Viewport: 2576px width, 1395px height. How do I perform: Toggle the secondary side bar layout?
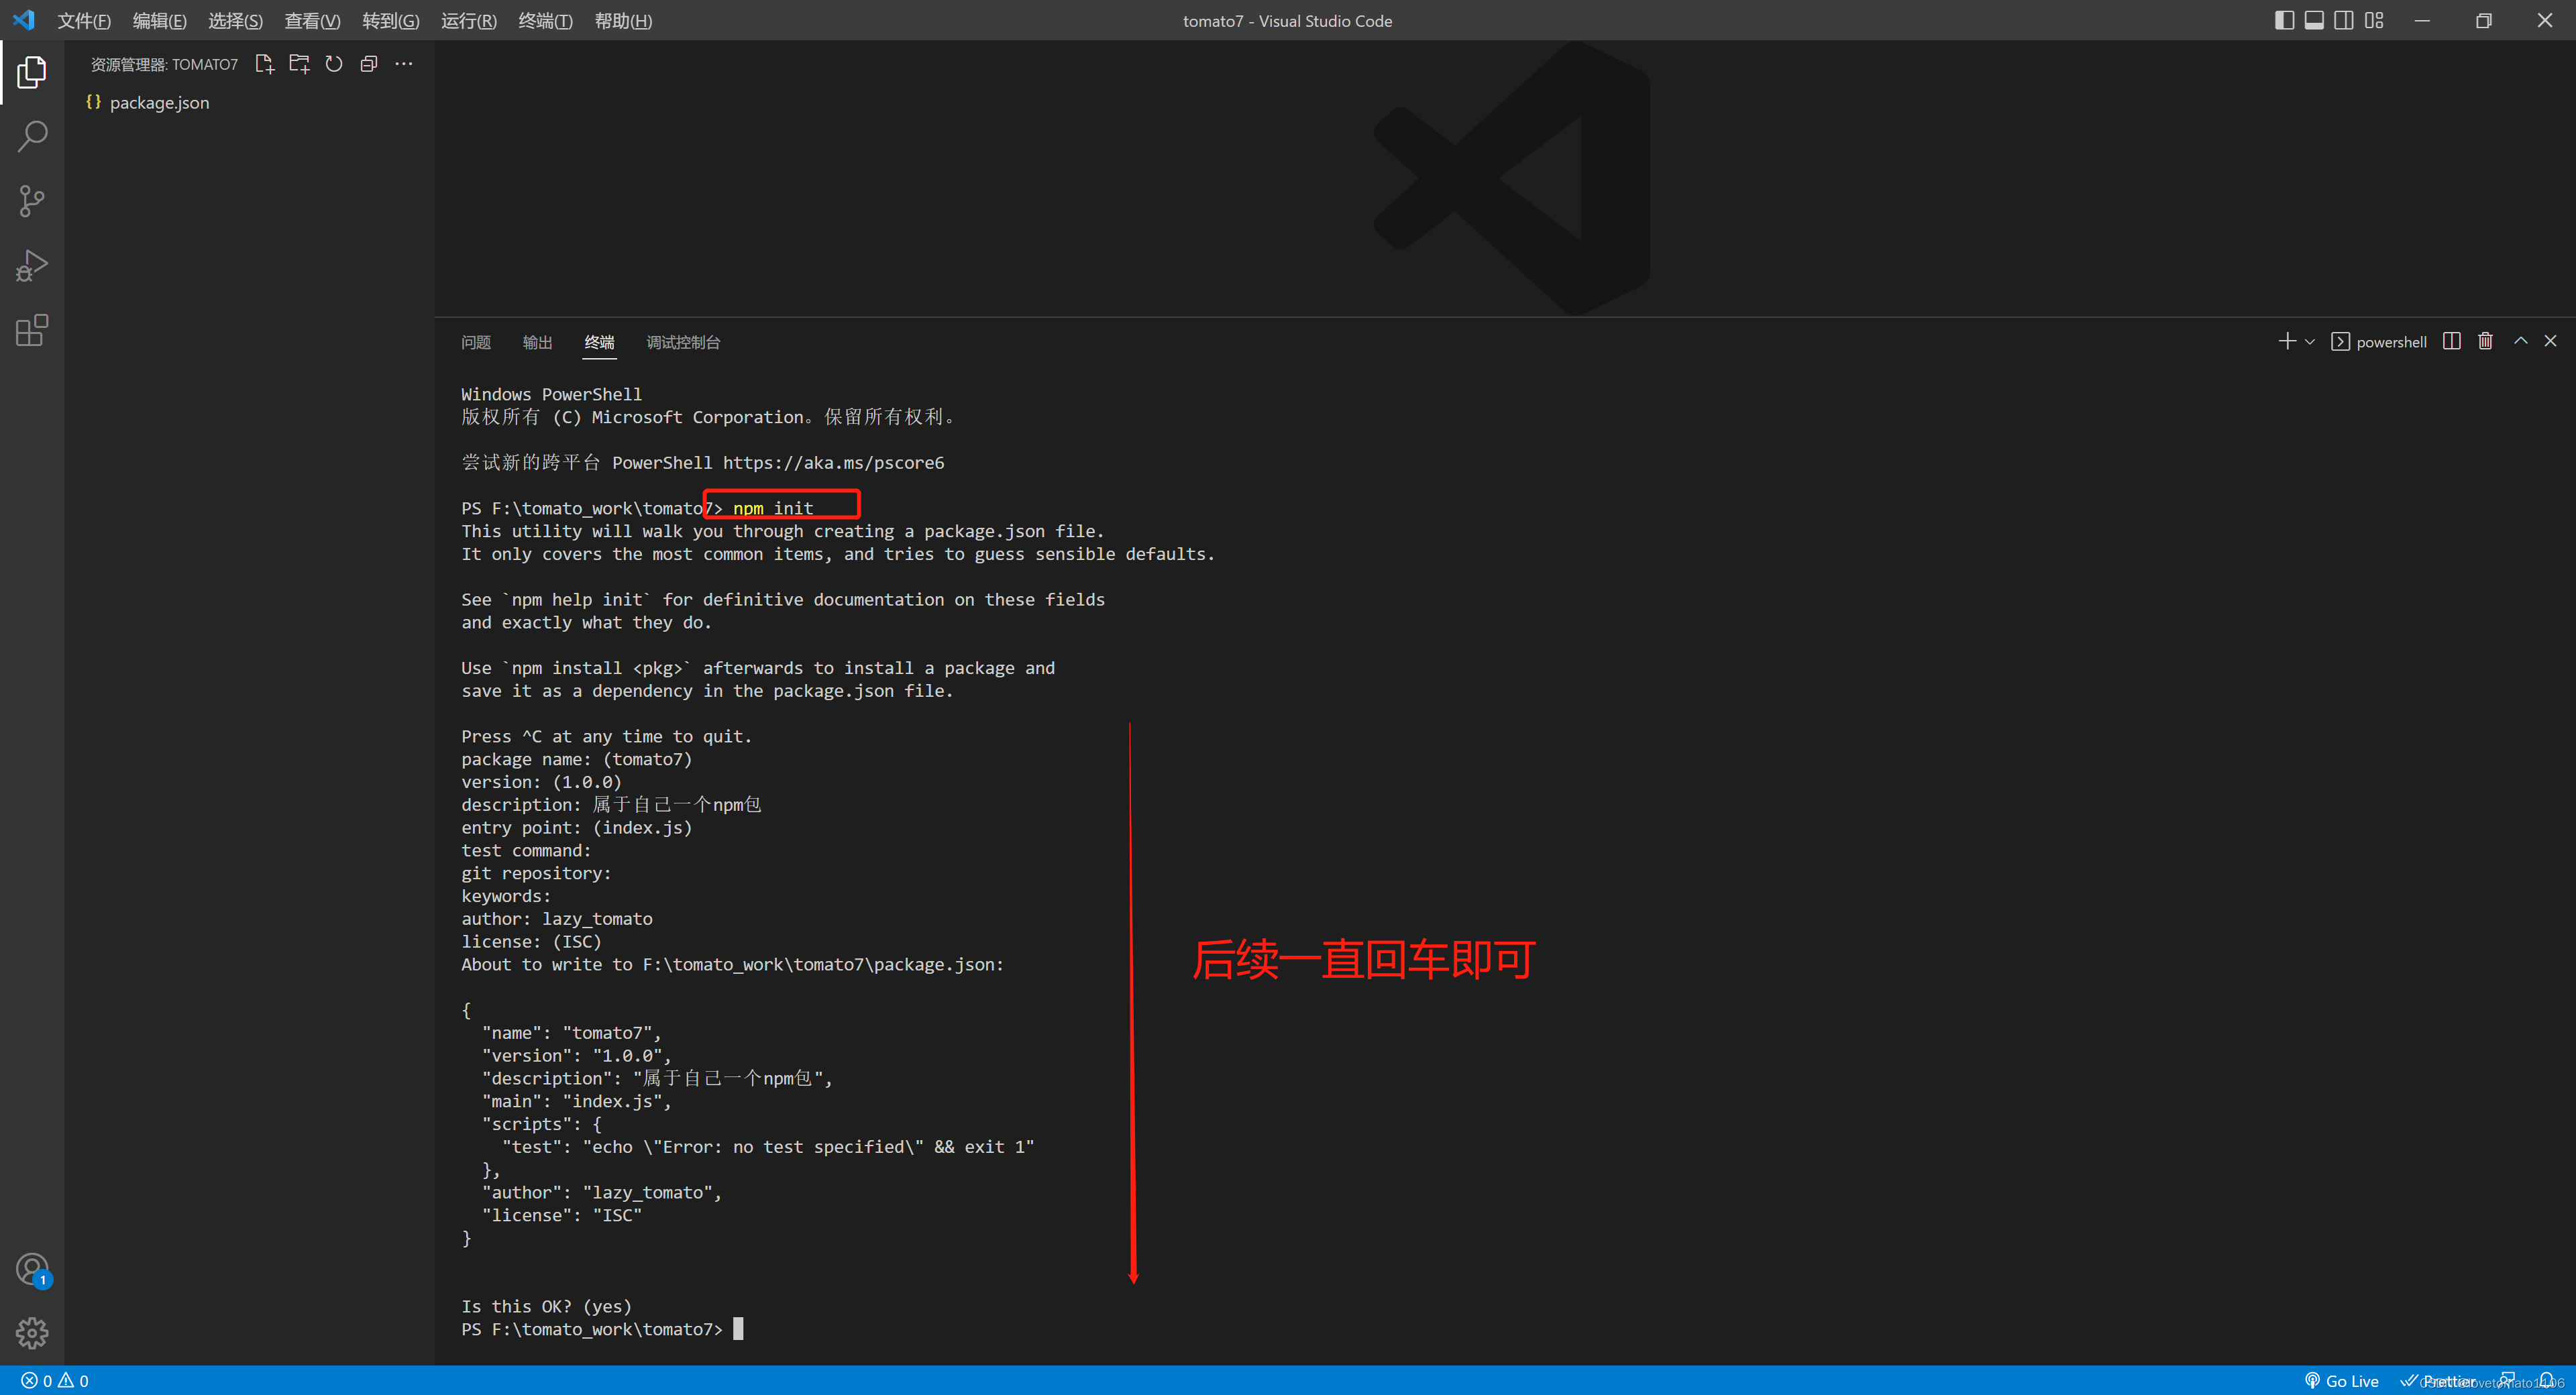click(2344, 20)
